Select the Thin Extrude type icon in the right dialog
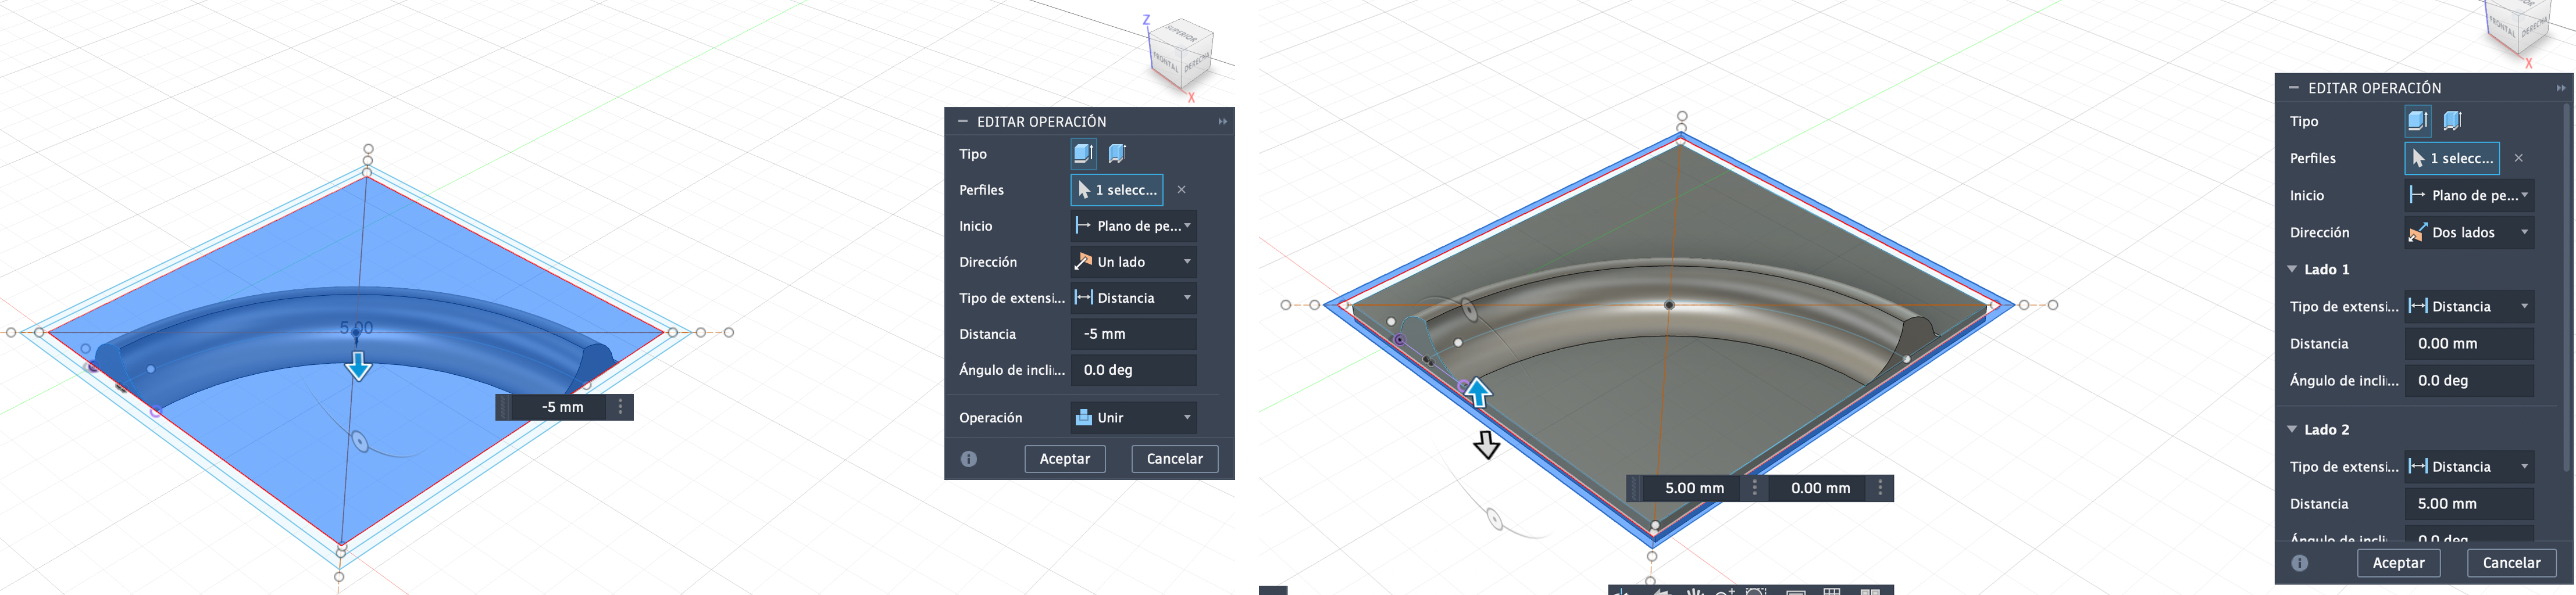This screenshot has height=595, width=2576. click(x=2451, y=122)
